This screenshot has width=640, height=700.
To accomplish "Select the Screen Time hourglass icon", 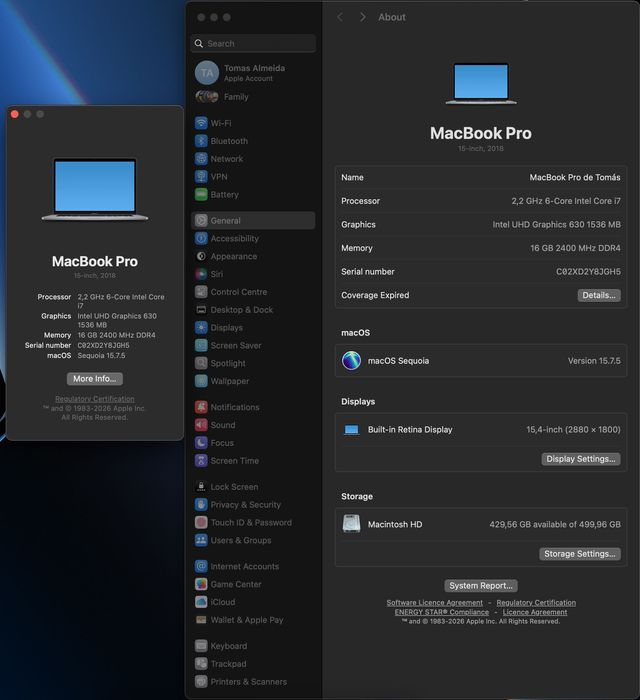I will [x=201, y=460].
